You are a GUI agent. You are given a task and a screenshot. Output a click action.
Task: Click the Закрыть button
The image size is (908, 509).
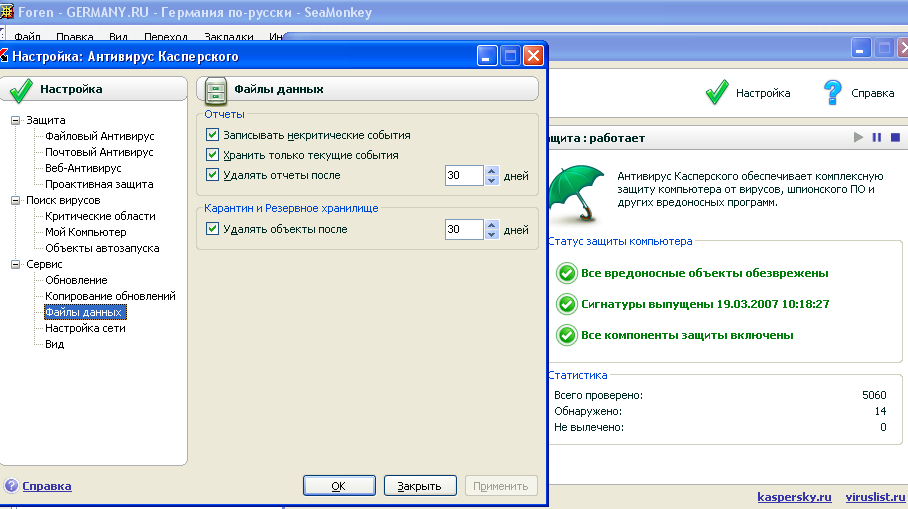(x=420, y=486)
